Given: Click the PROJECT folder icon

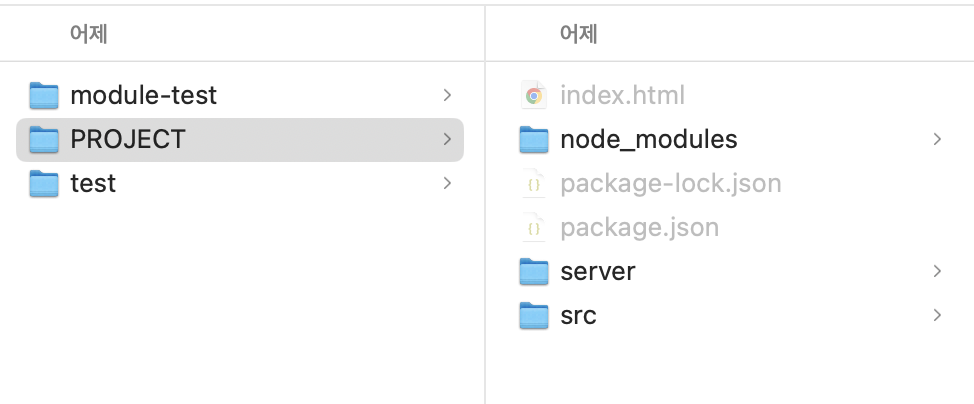Looking at the screenshot, I should point(43,139).
